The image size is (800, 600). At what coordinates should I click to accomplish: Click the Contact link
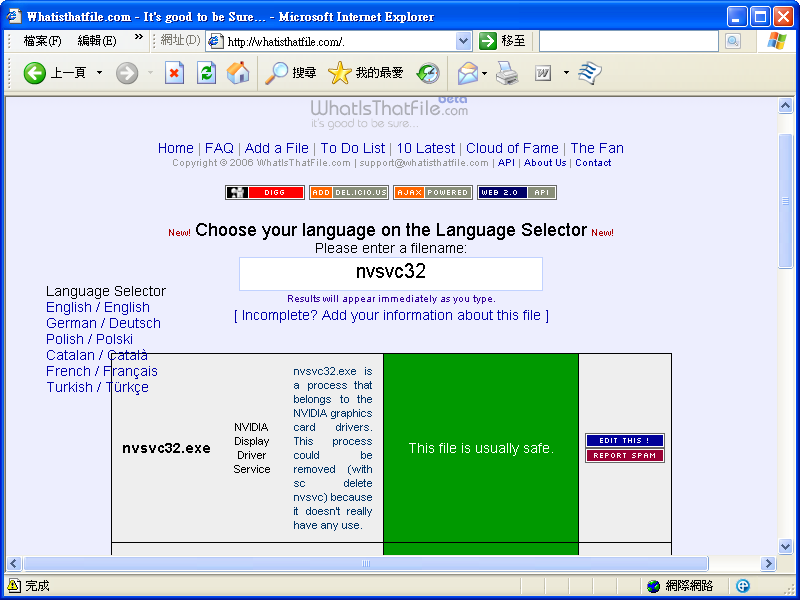(593, 163)
